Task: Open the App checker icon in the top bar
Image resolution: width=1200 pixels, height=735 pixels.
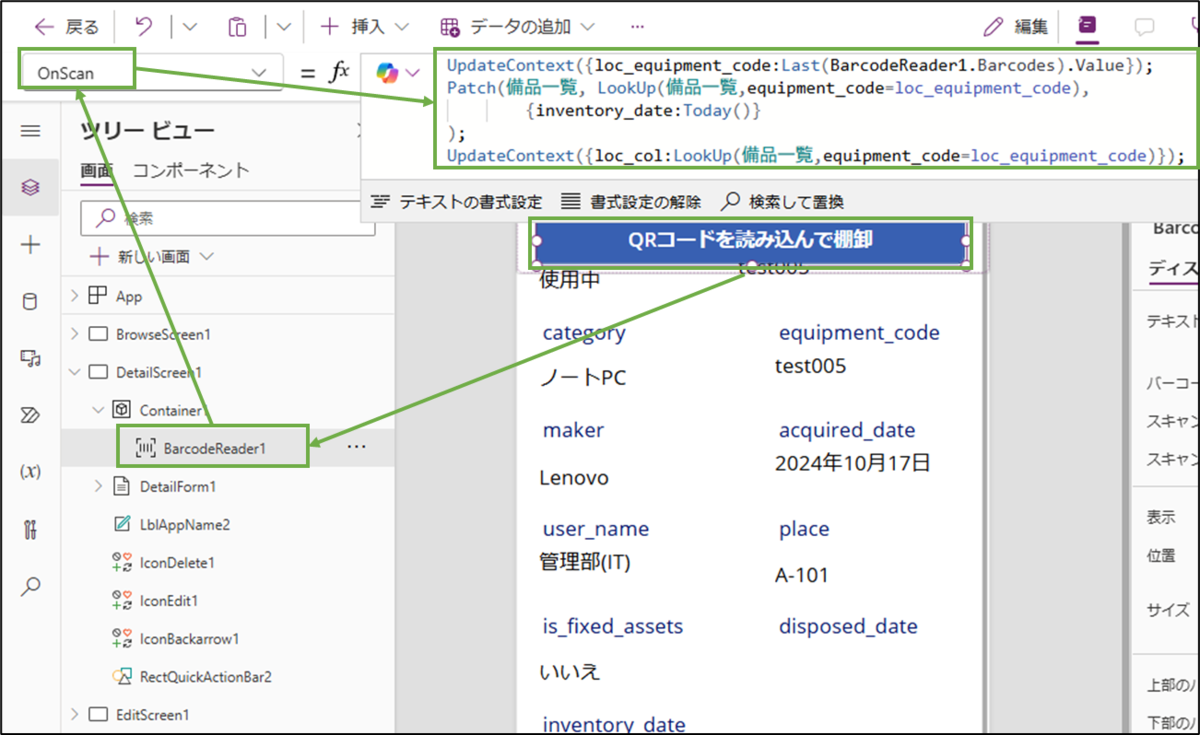Action: click(x=1089, y=26)
